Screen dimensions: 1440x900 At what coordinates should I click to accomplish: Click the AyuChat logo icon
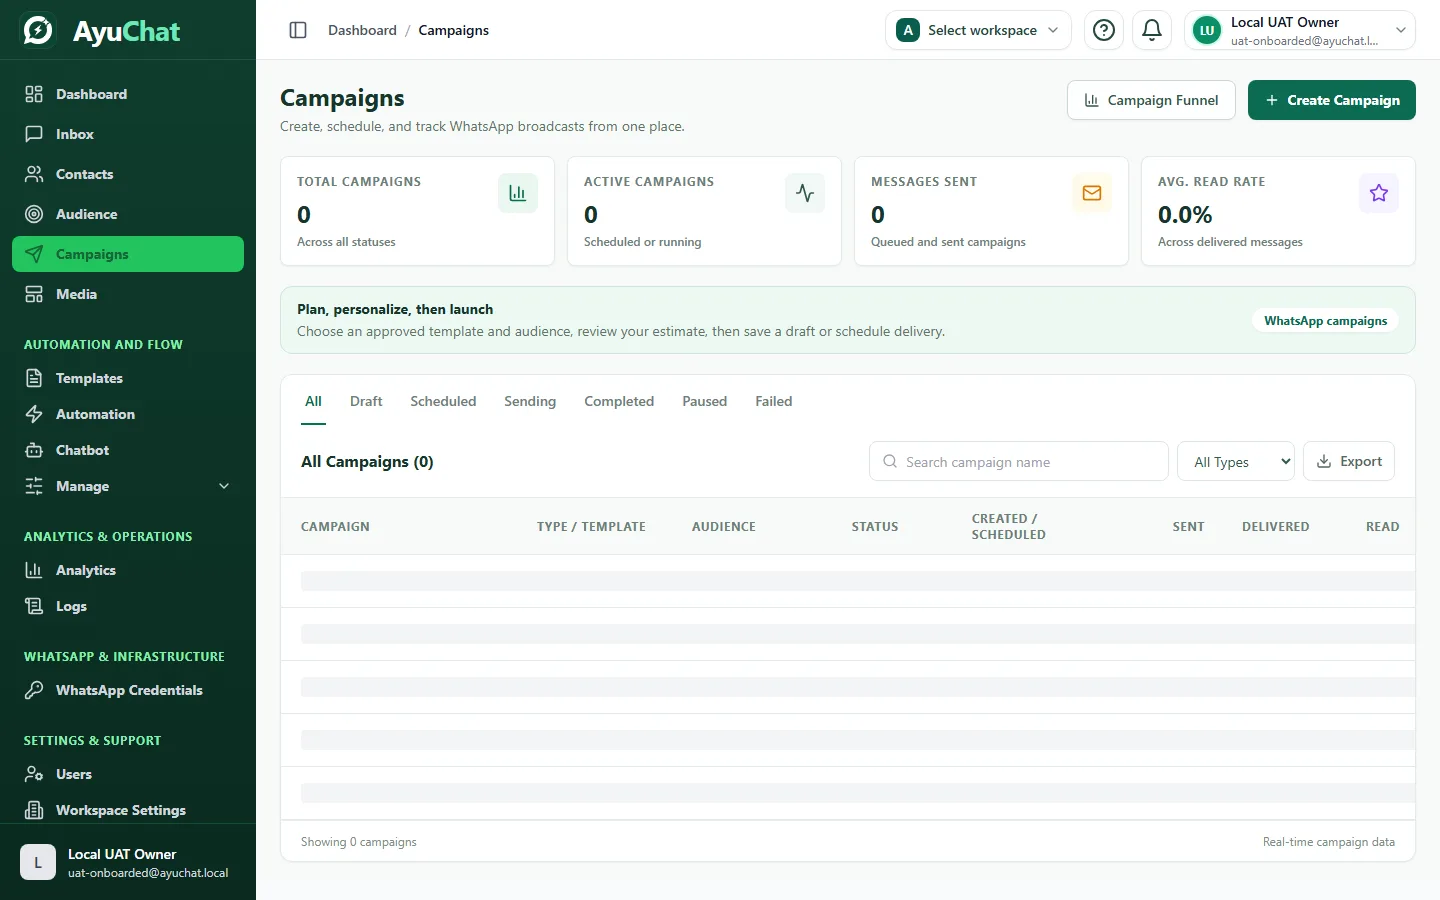tap(38, 31)
